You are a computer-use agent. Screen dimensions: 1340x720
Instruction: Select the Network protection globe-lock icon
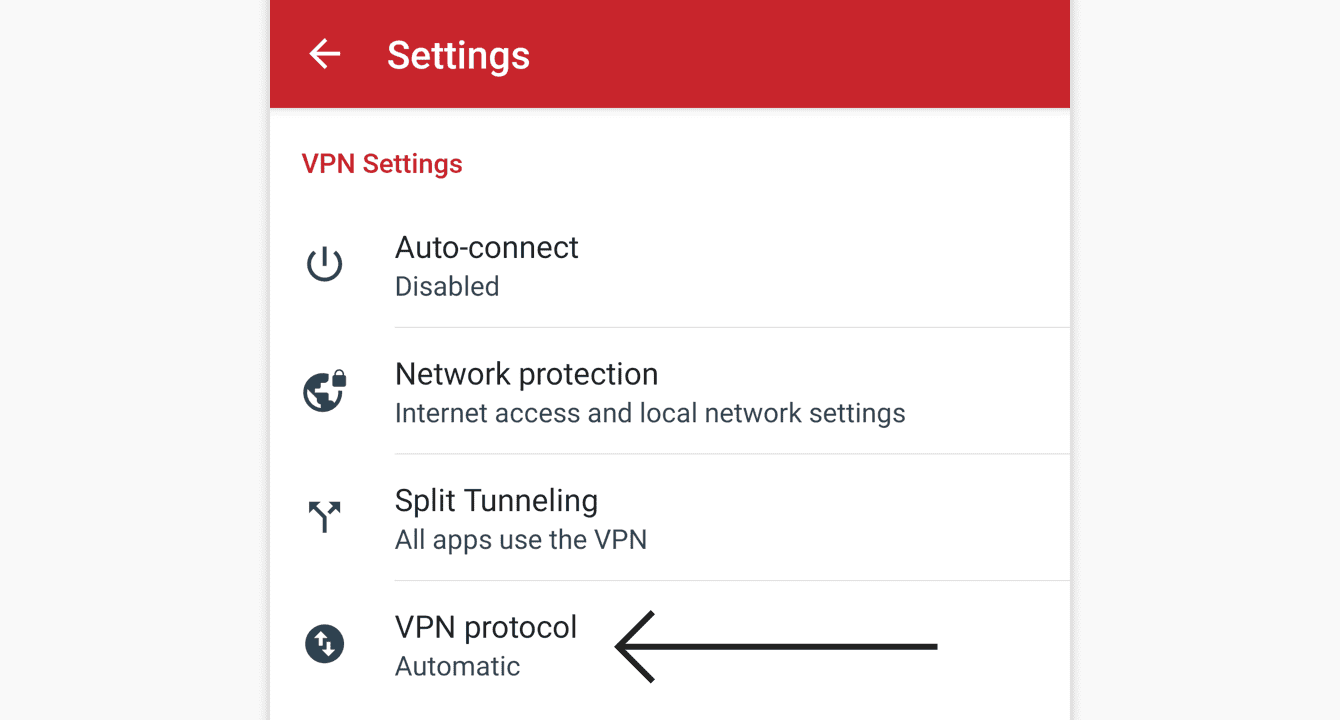[324, 391]
